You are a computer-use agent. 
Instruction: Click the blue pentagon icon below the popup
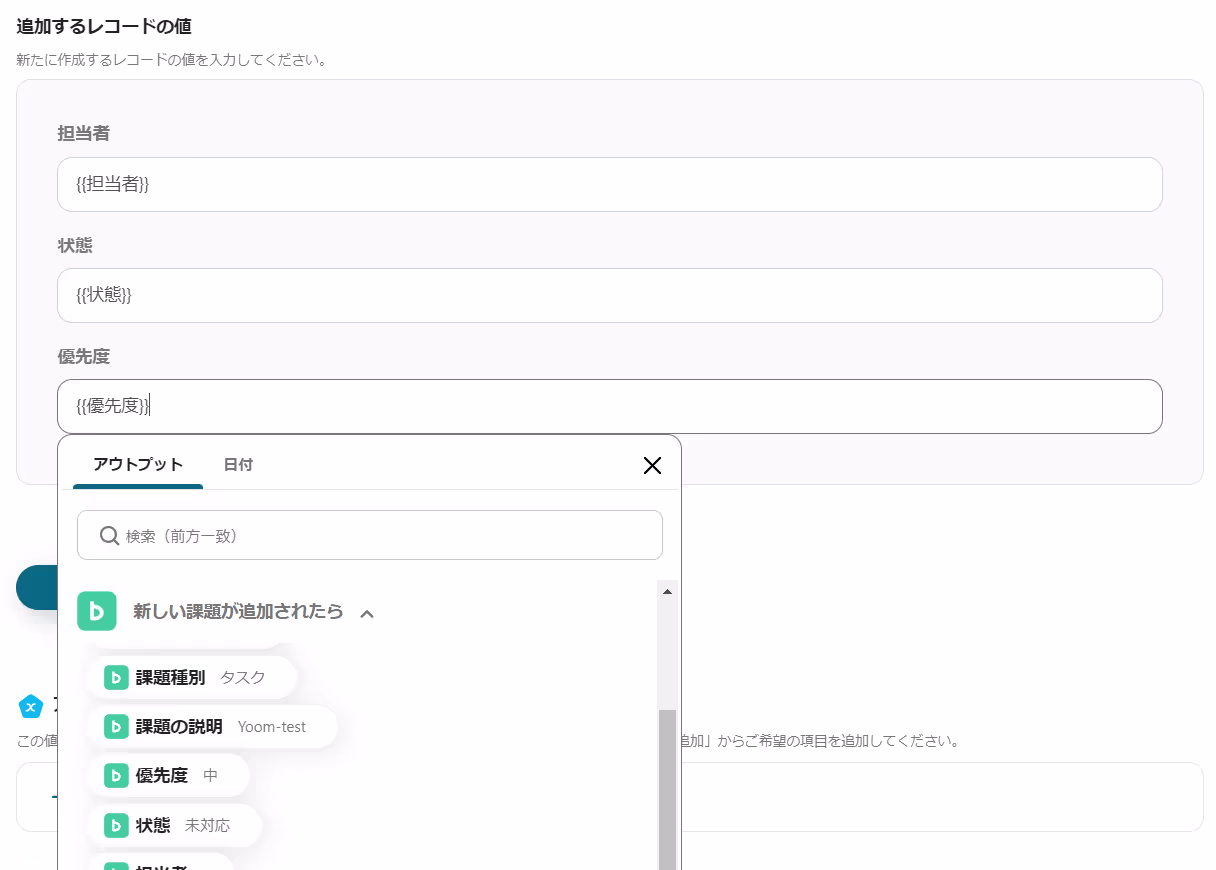point(31,707)
